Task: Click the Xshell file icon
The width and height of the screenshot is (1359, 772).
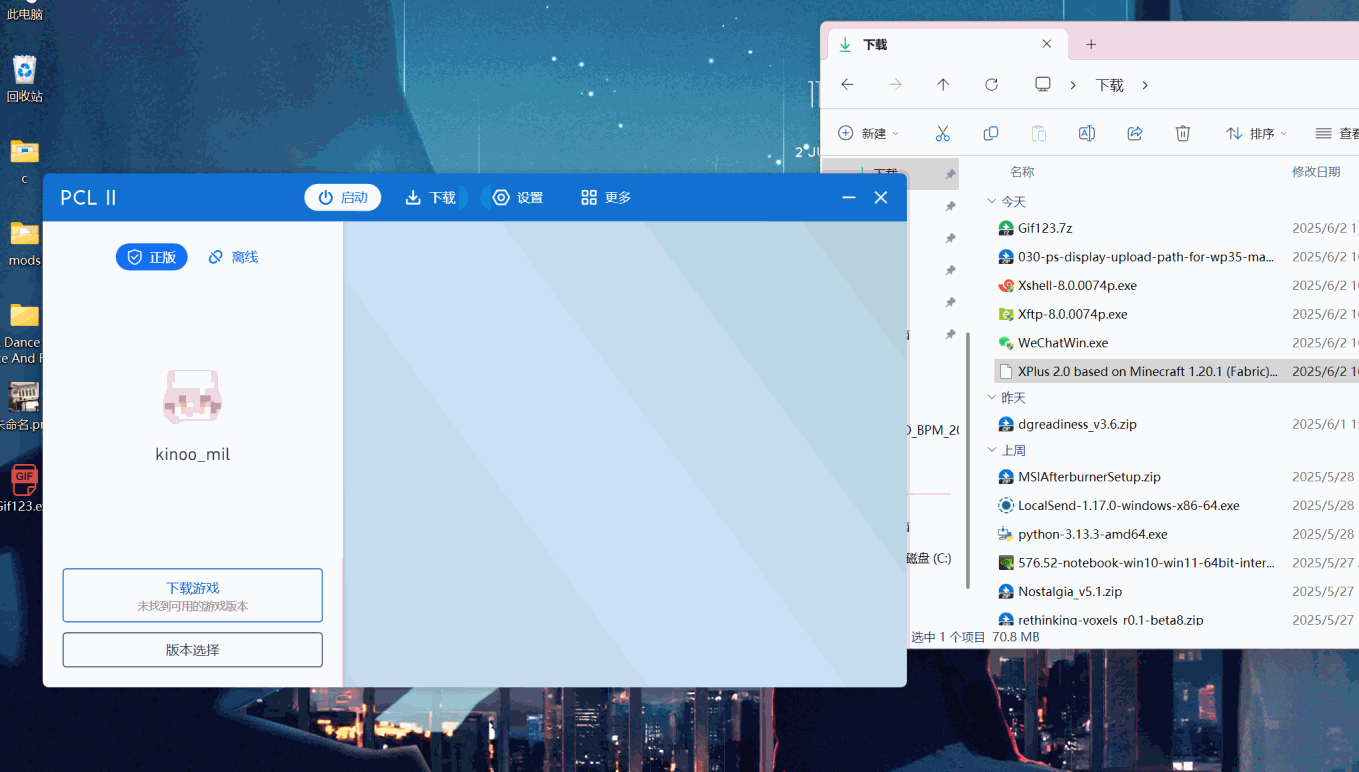Action: (x=1006, y=285)
